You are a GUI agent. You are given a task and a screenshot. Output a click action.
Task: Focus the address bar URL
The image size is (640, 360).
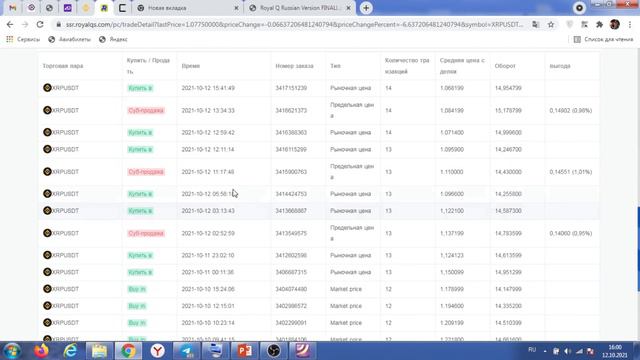pyautogui.click(x=294, y=24)
